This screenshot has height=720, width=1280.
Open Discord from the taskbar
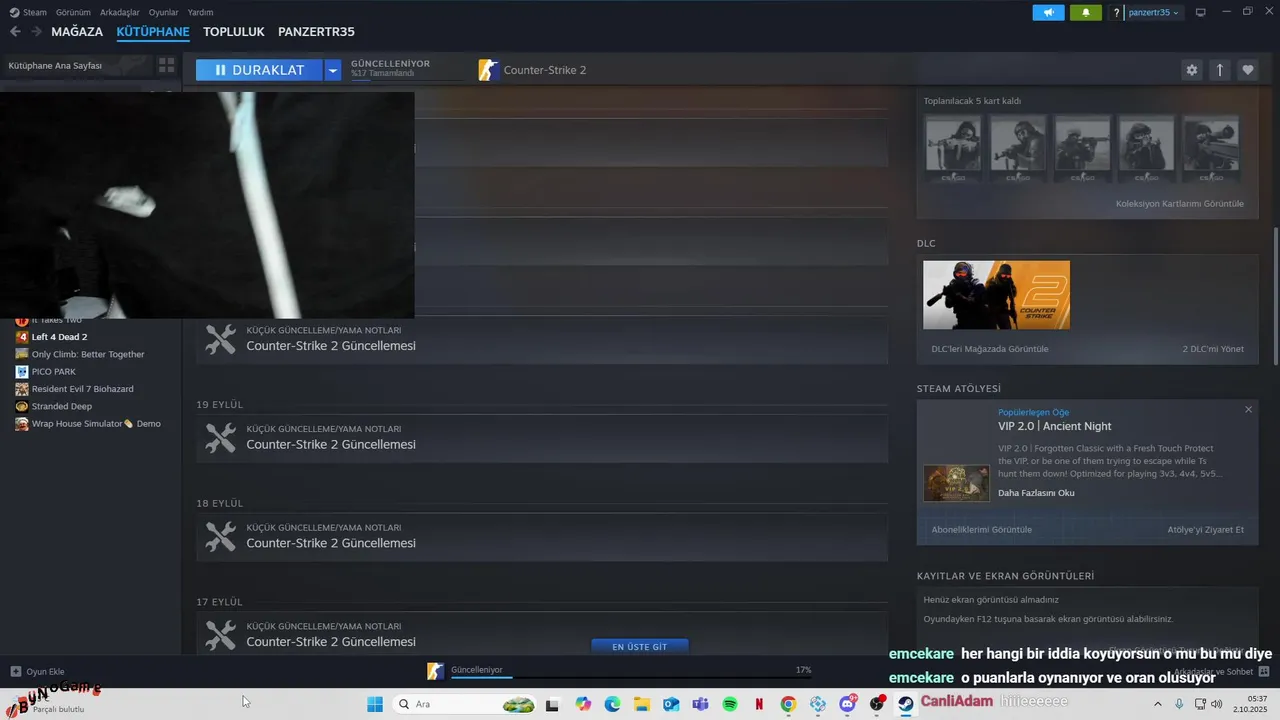pyautogui.click(x=848, y=704)
